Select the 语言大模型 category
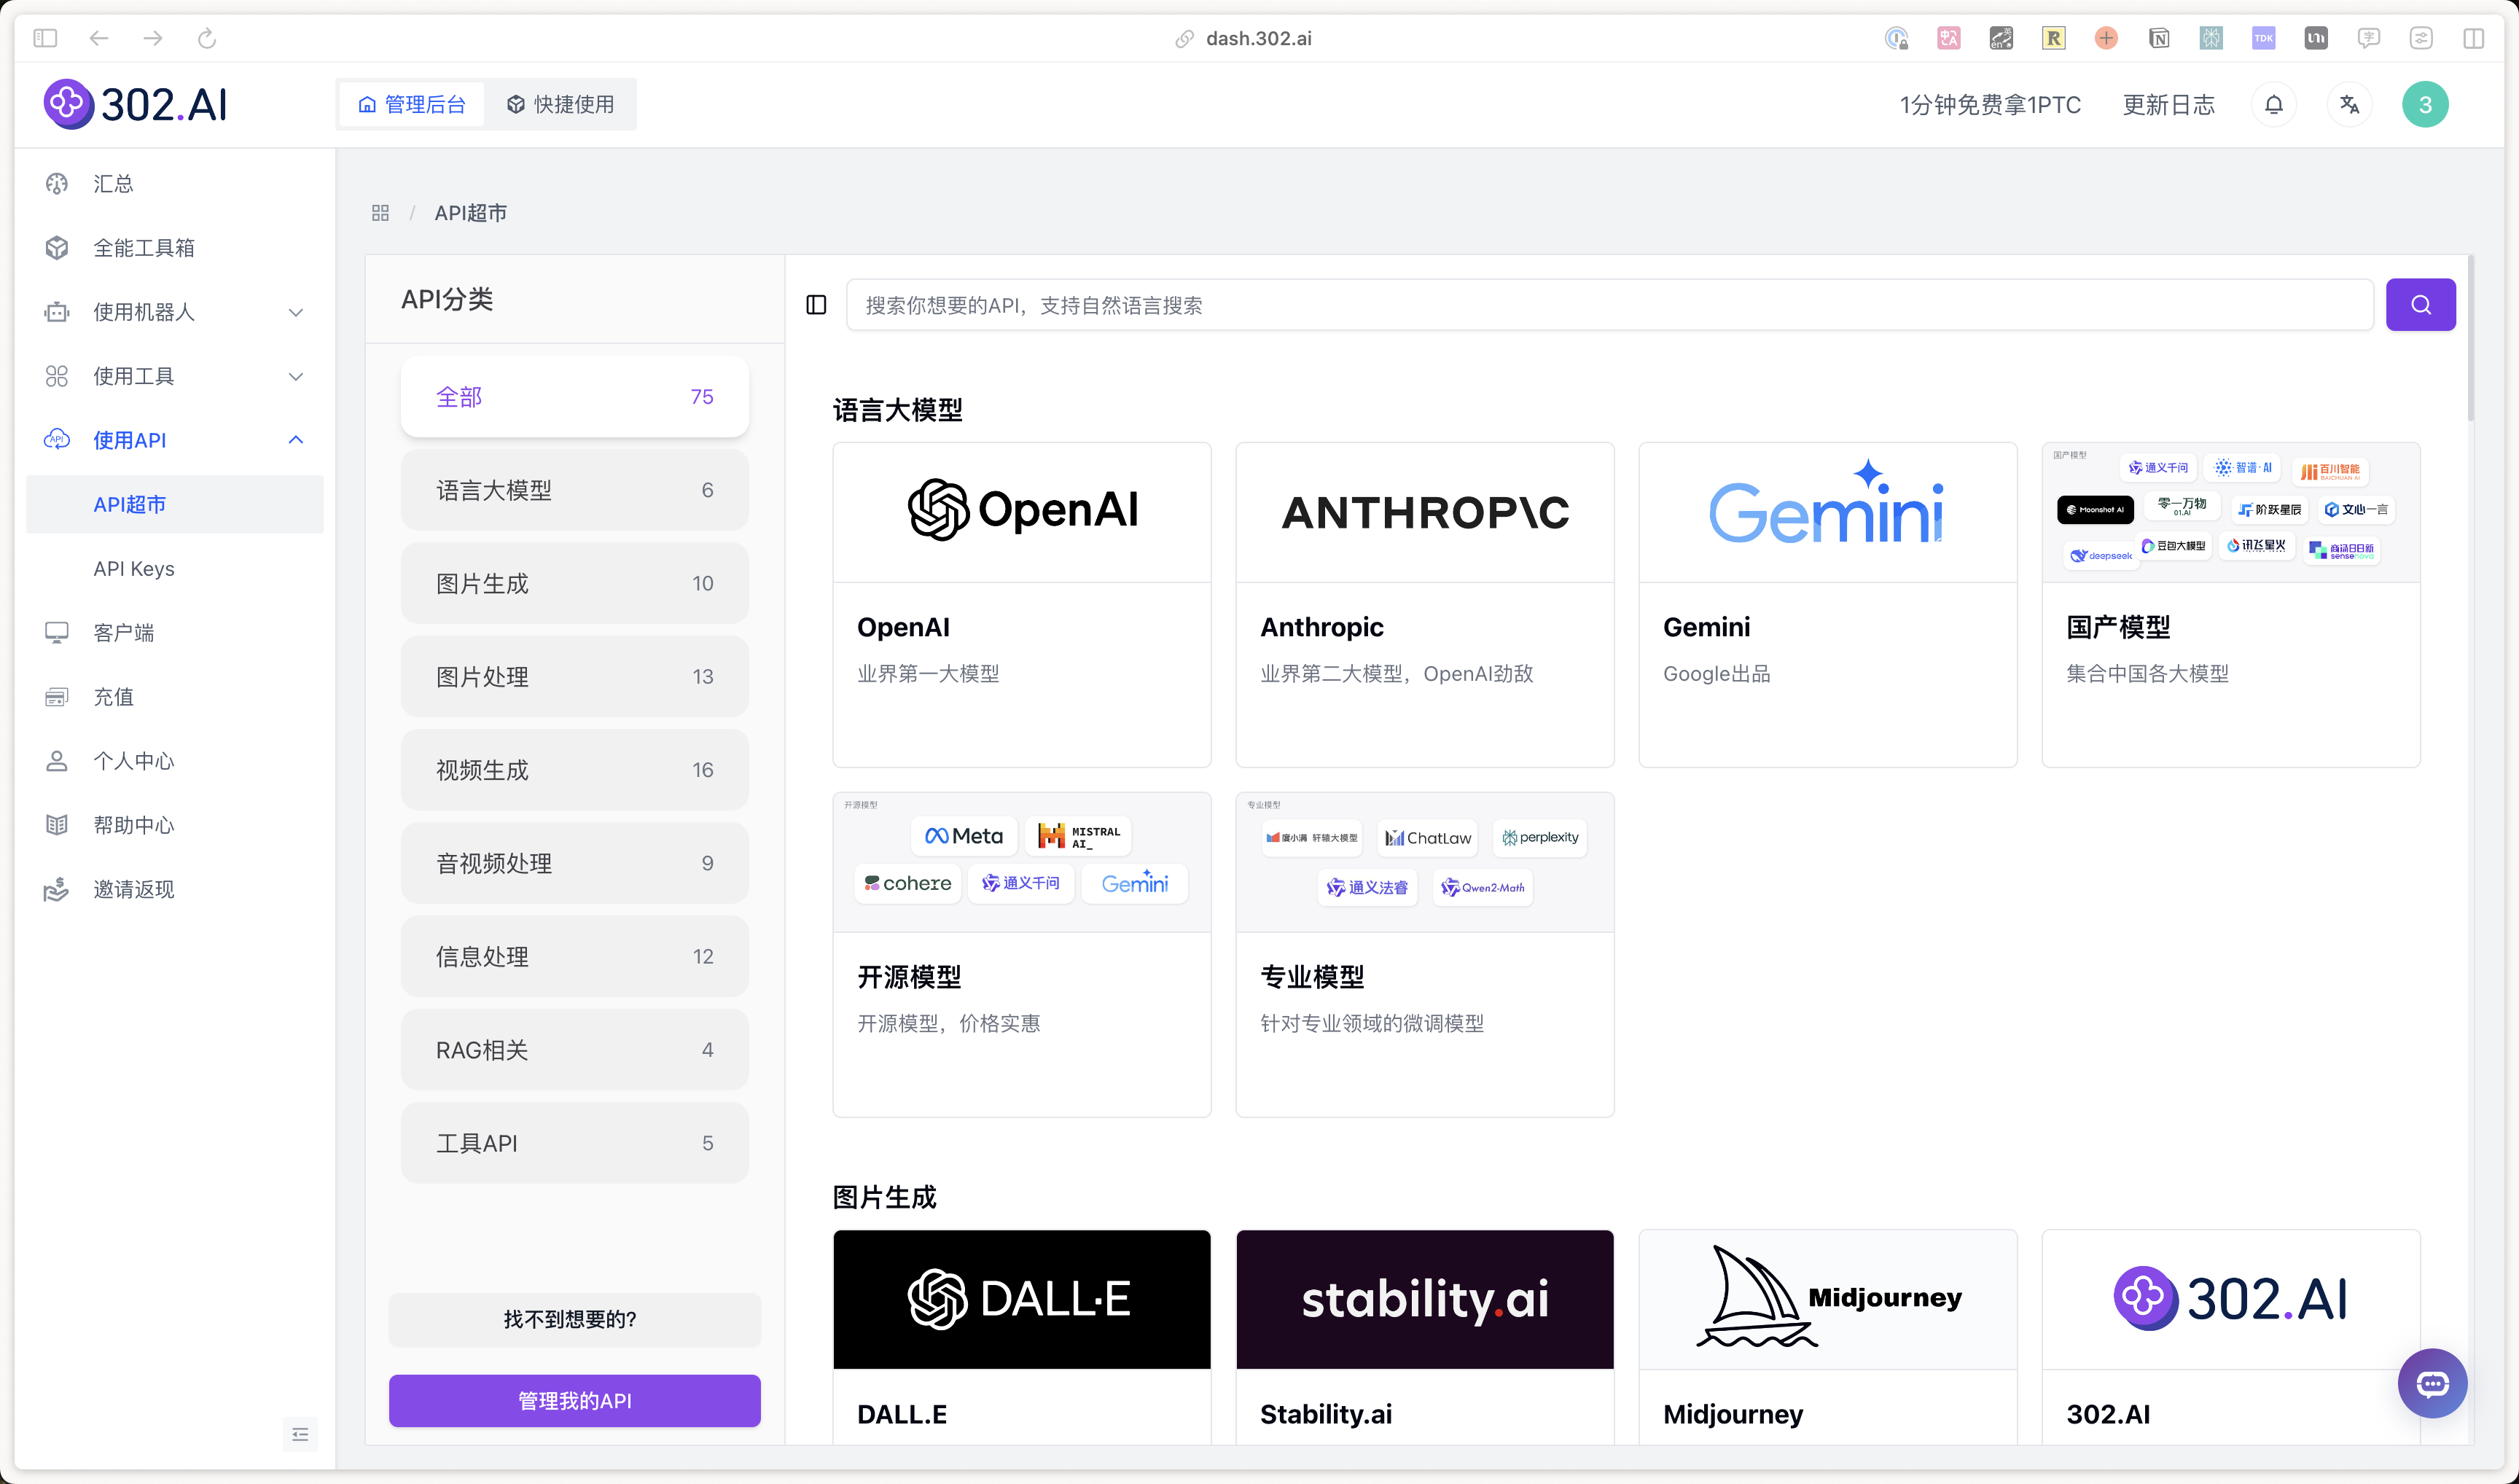 tap(575, 490)
